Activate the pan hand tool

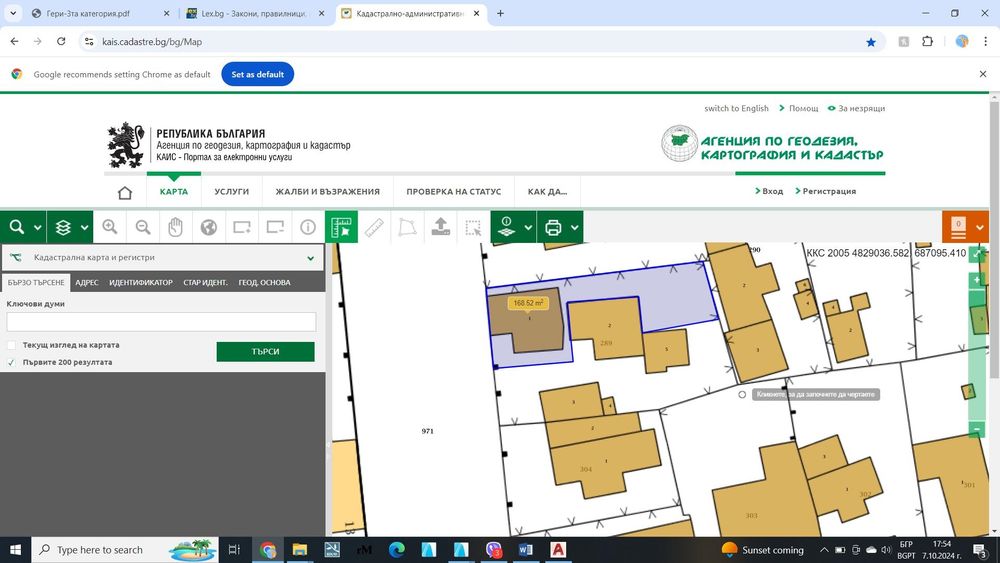pos(175,227)
